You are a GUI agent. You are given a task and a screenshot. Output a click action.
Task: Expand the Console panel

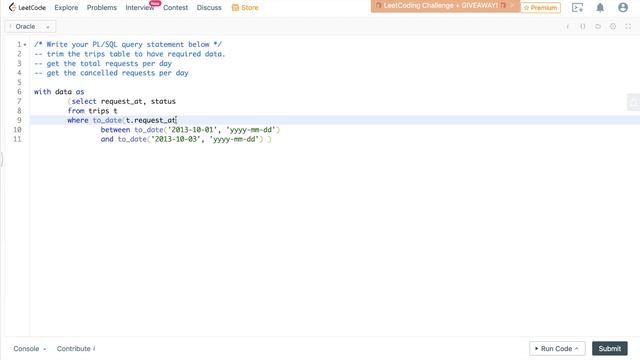pyautogui.click(x=29, y=349)
